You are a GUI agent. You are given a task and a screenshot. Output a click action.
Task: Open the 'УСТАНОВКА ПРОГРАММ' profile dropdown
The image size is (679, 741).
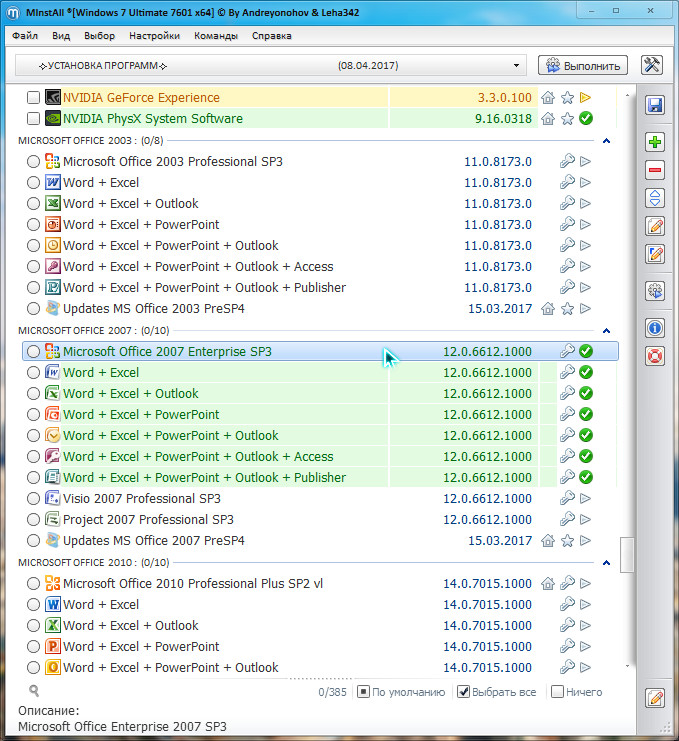tap(271, 65)
